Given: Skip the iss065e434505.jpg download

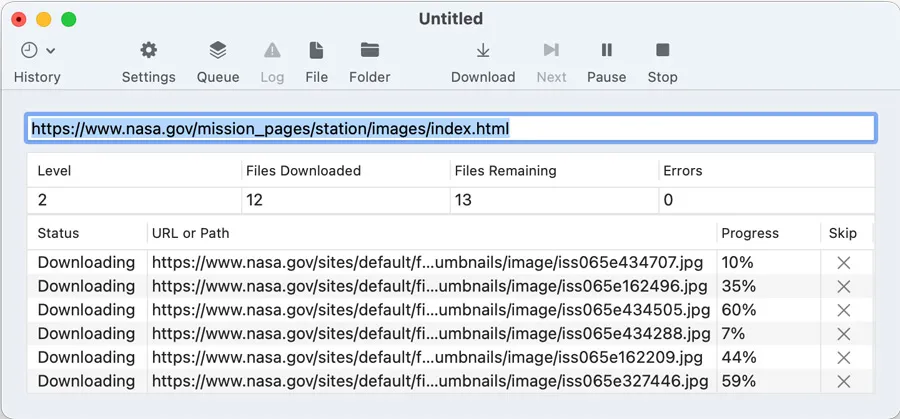Looking at the screenshot, I should point(843,310).
